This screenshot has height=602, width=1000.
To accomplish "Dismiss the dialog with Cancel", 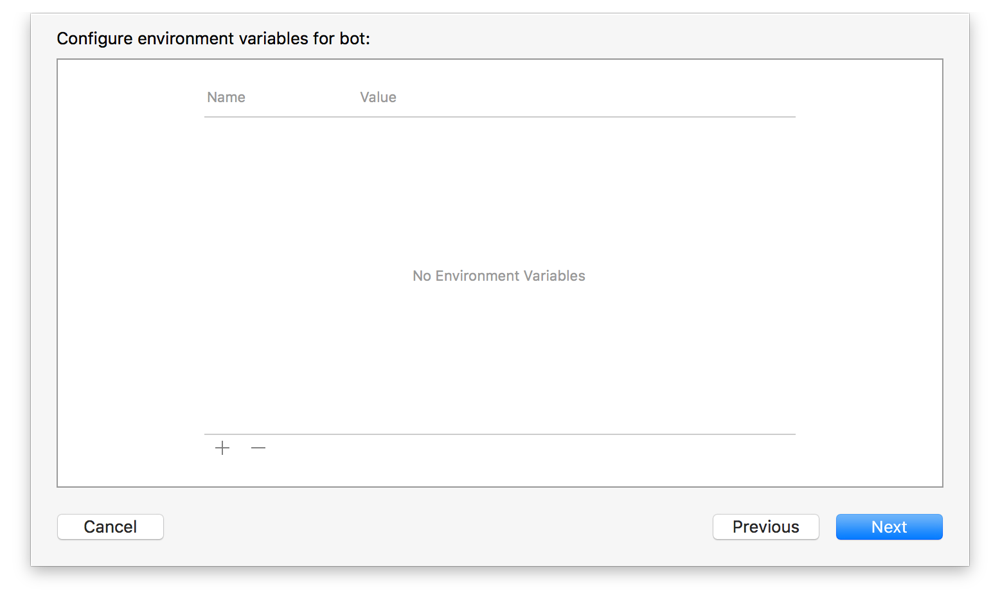I will click(x=110, y=527).
